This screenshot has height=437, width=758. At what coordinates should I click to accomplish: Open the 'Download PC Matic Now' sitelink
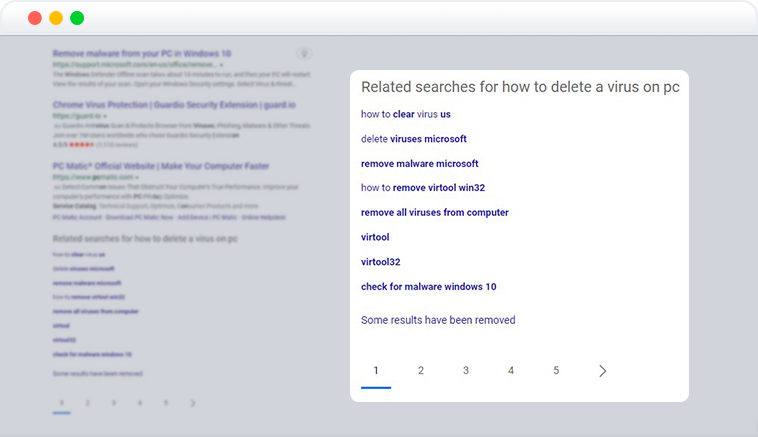tap(139, 217)
